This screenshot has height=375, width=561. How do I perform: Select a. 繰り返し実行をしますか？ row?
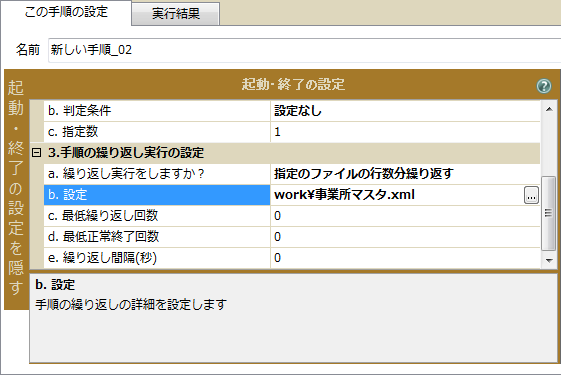[157, 174]
